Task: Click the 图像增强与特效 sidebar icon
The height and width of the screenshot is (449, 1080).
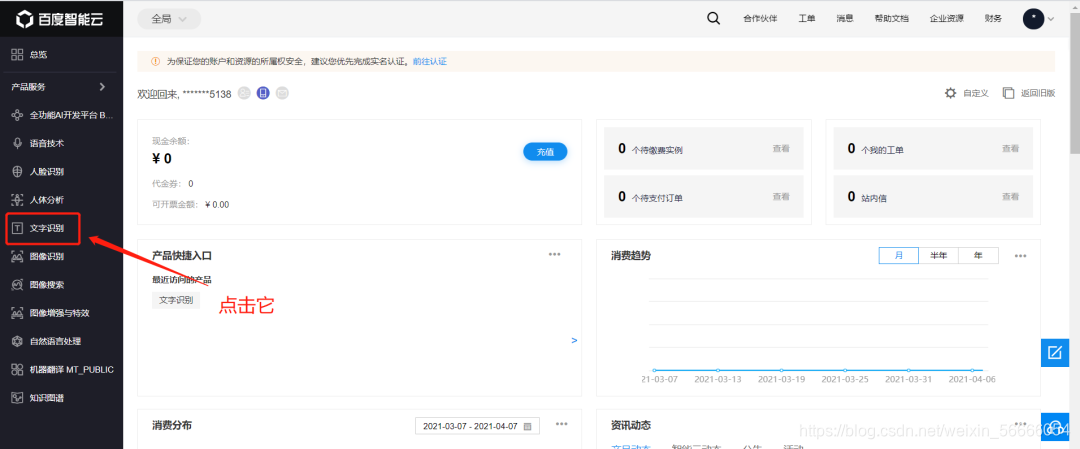Action: pos(18,313)
